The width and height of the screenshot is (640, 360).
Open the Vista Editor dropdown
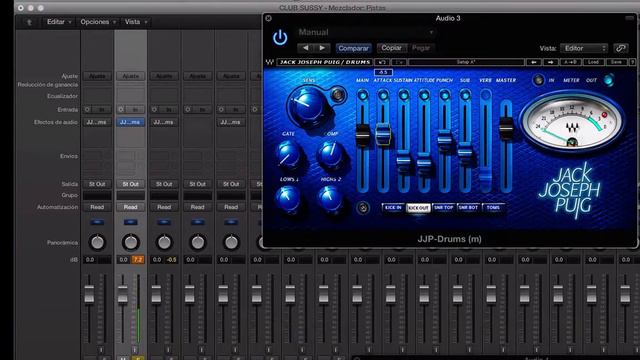tap(584, 48)
